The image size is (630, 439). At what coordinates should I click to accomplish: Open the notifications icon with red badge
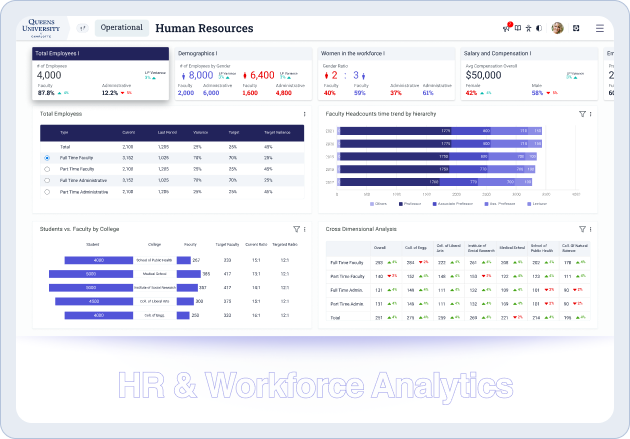point(507,28)
